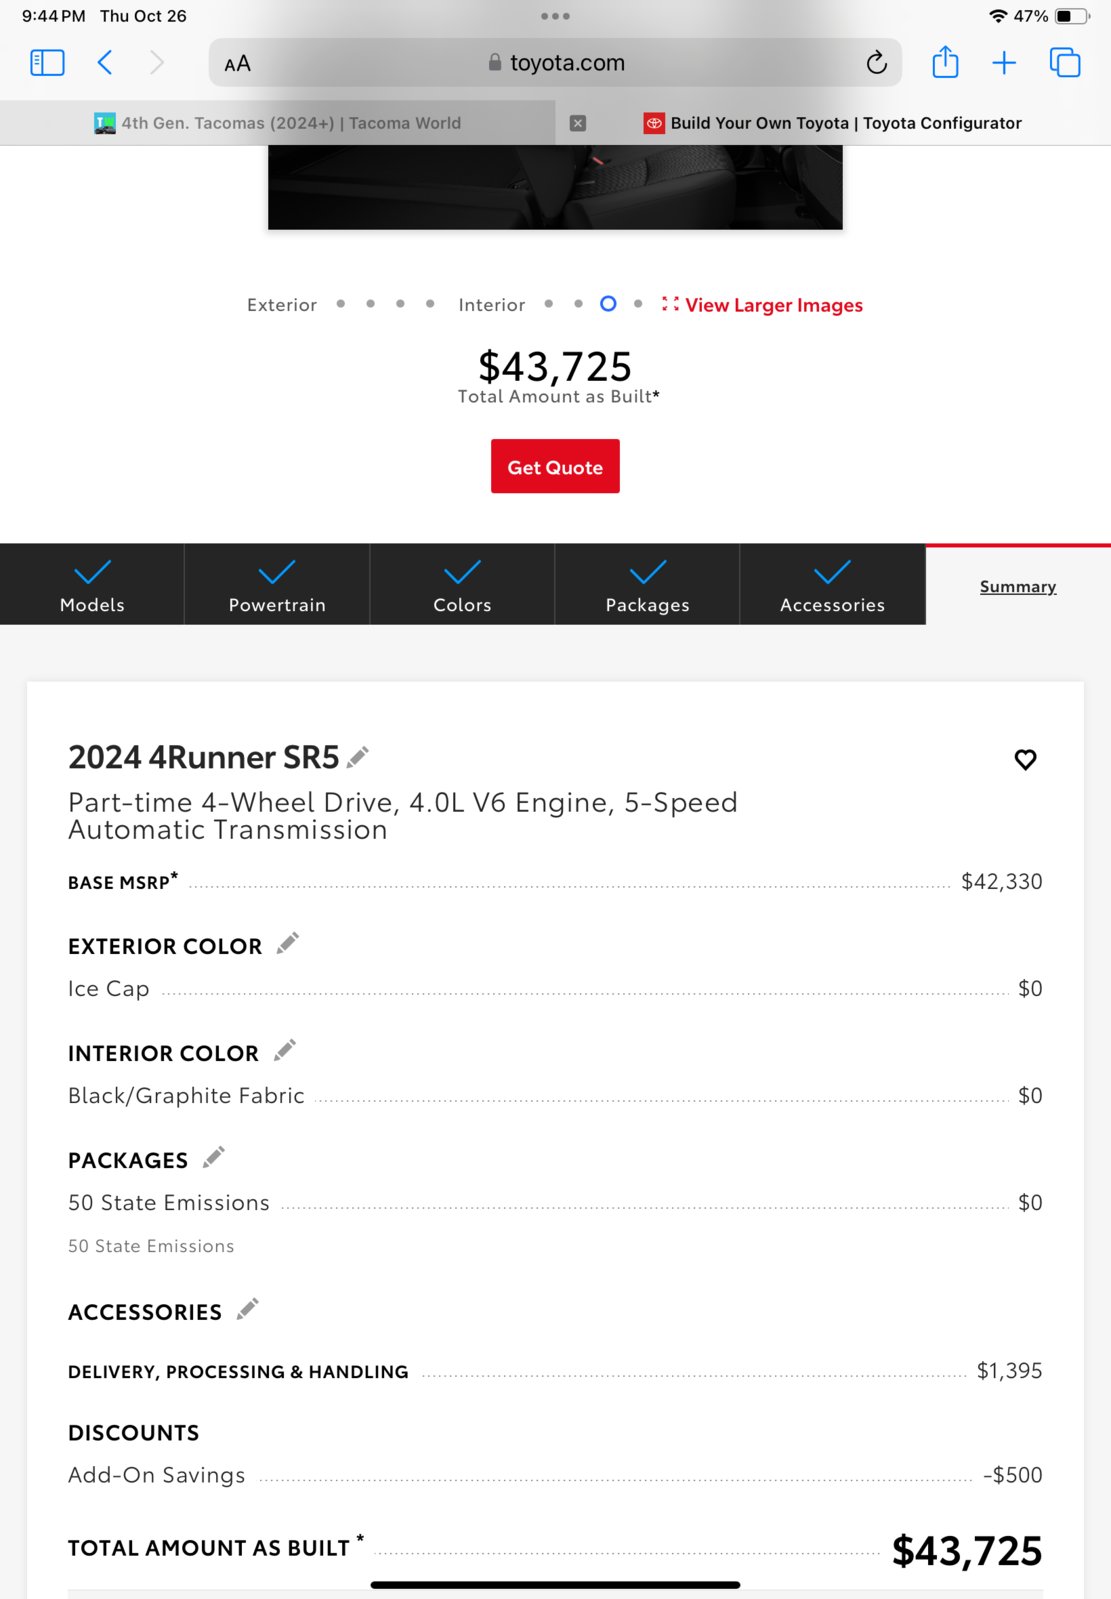1111x1599 pixels.
Task: Select the second interior image dot
Action: (x=578, y=304)
